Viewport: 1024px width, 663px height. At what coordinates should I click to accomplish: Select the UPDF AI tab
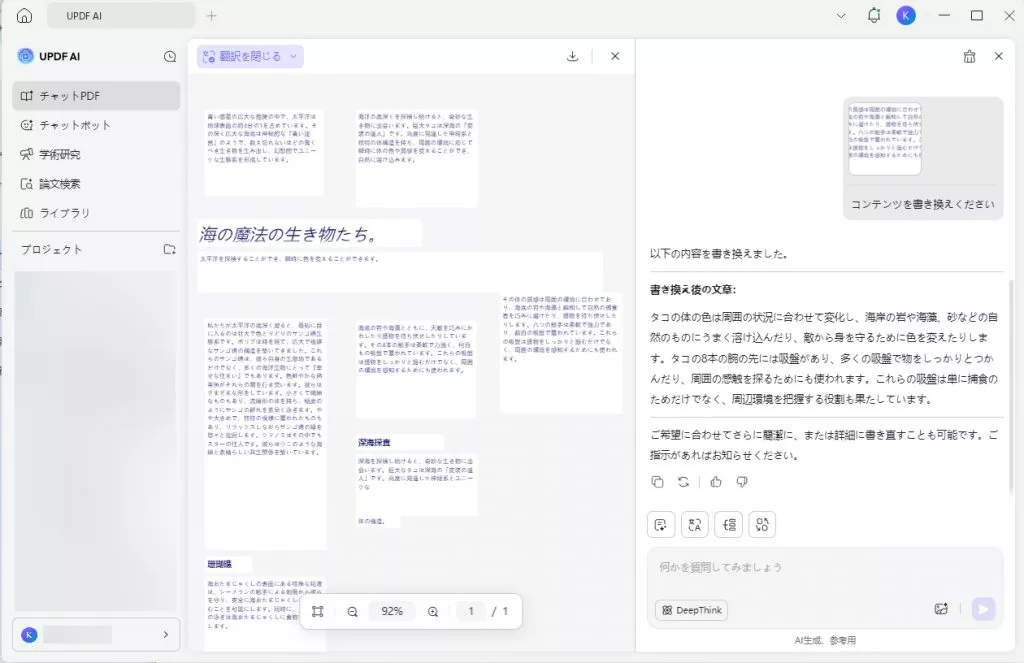(x=119, y=16)
